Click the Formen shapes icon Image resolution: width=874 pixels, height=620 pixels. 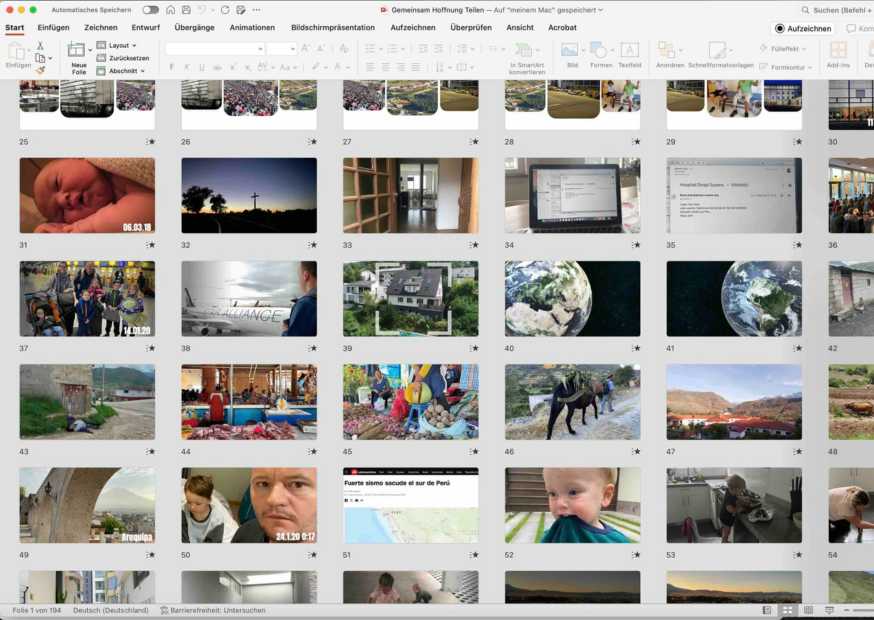click(x=598, y=50)
